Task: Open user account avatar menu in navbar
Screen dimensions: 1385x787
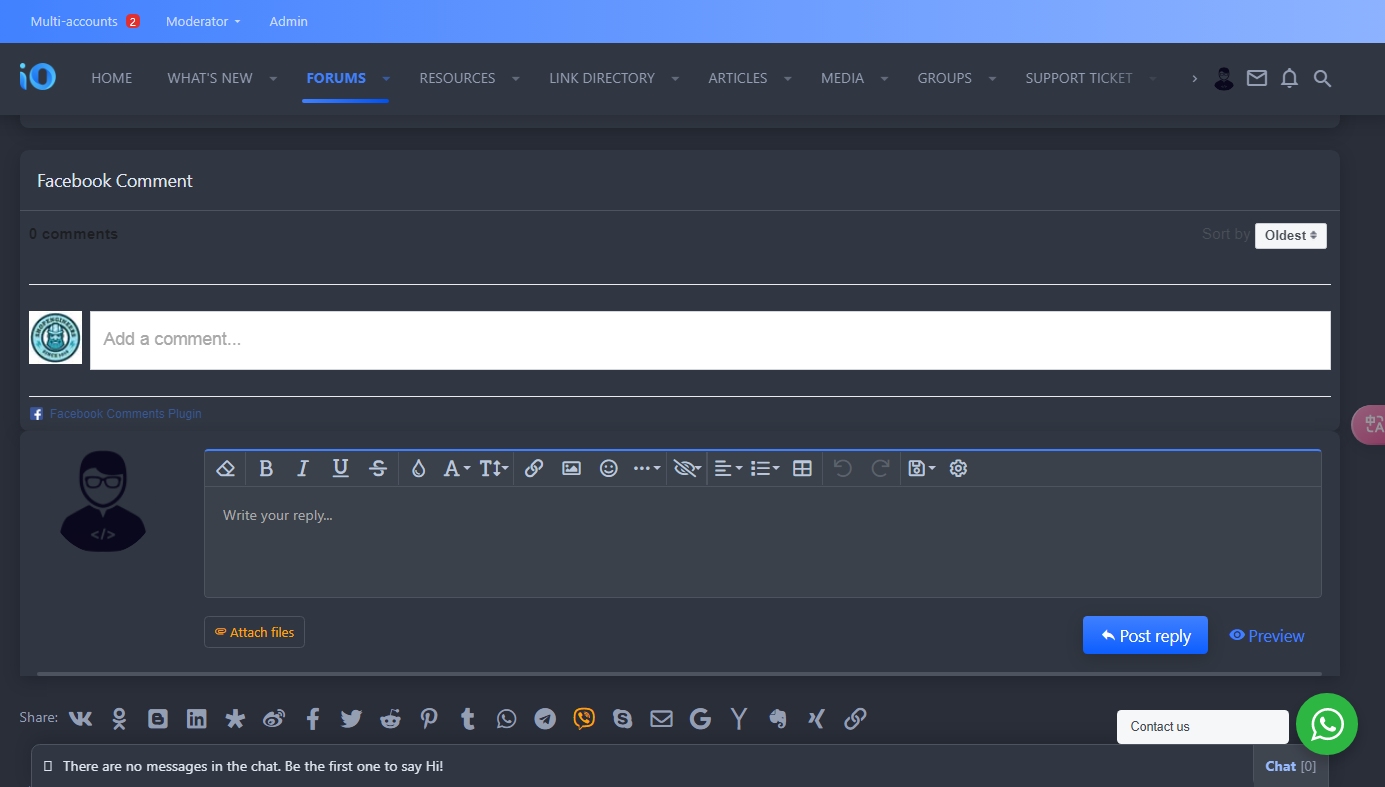Action: point(1224,78)
